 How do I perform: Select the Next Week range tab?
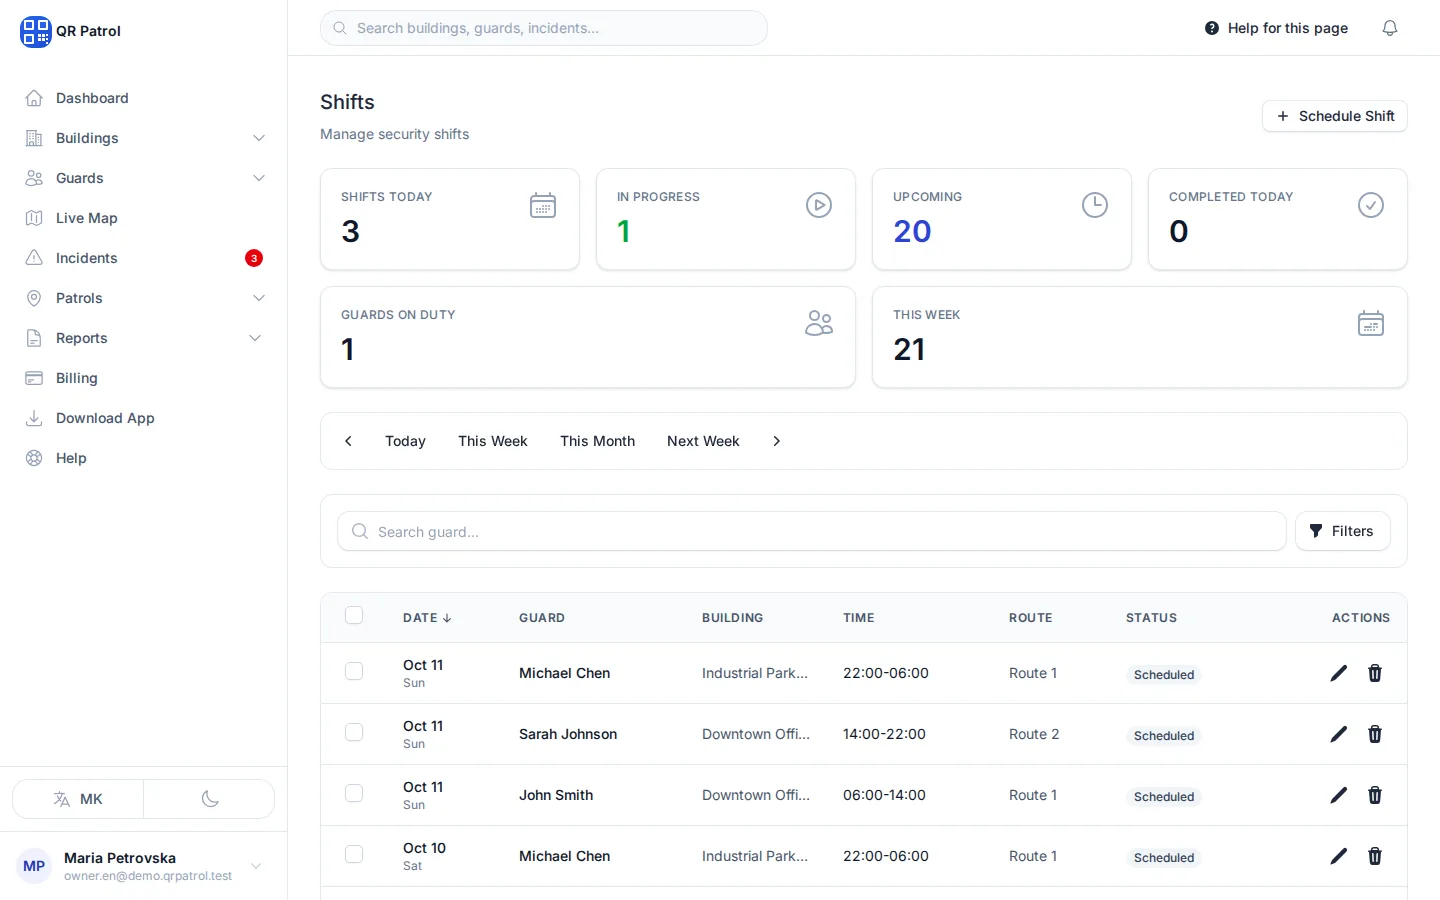tap(703, 441)
